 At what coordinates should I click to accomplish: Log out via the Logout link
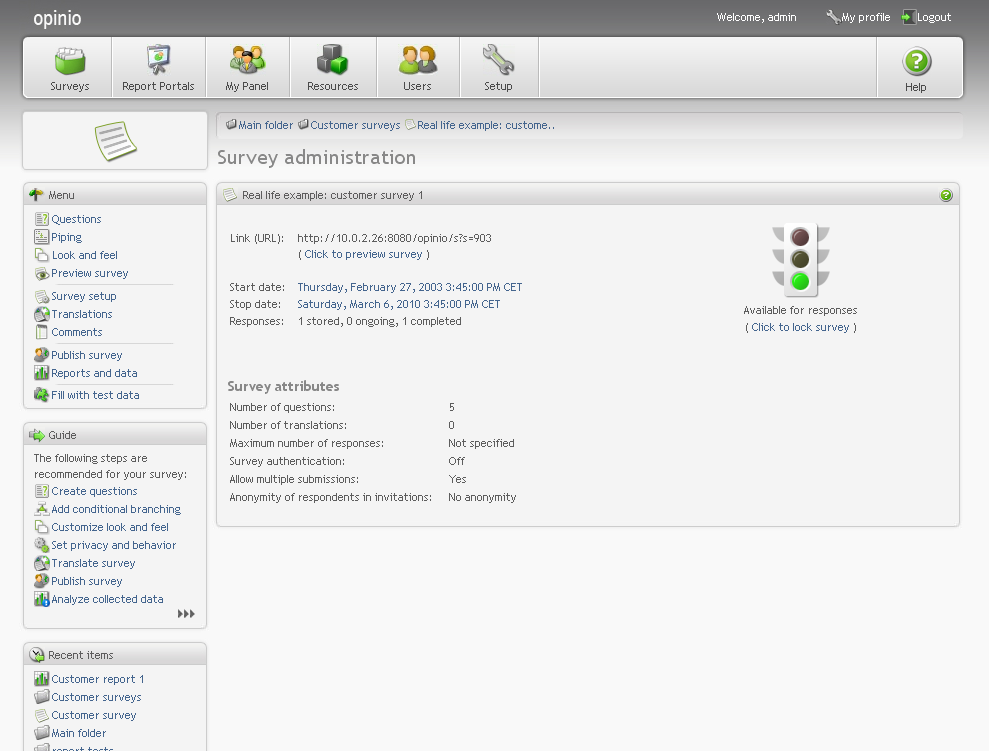[933, 17]
